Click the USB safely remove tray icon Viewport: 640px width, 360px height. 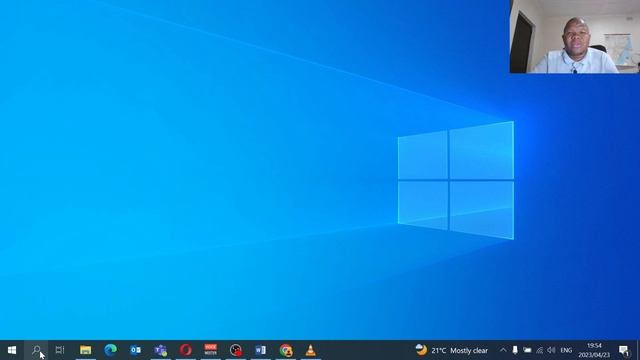[515, 350]
